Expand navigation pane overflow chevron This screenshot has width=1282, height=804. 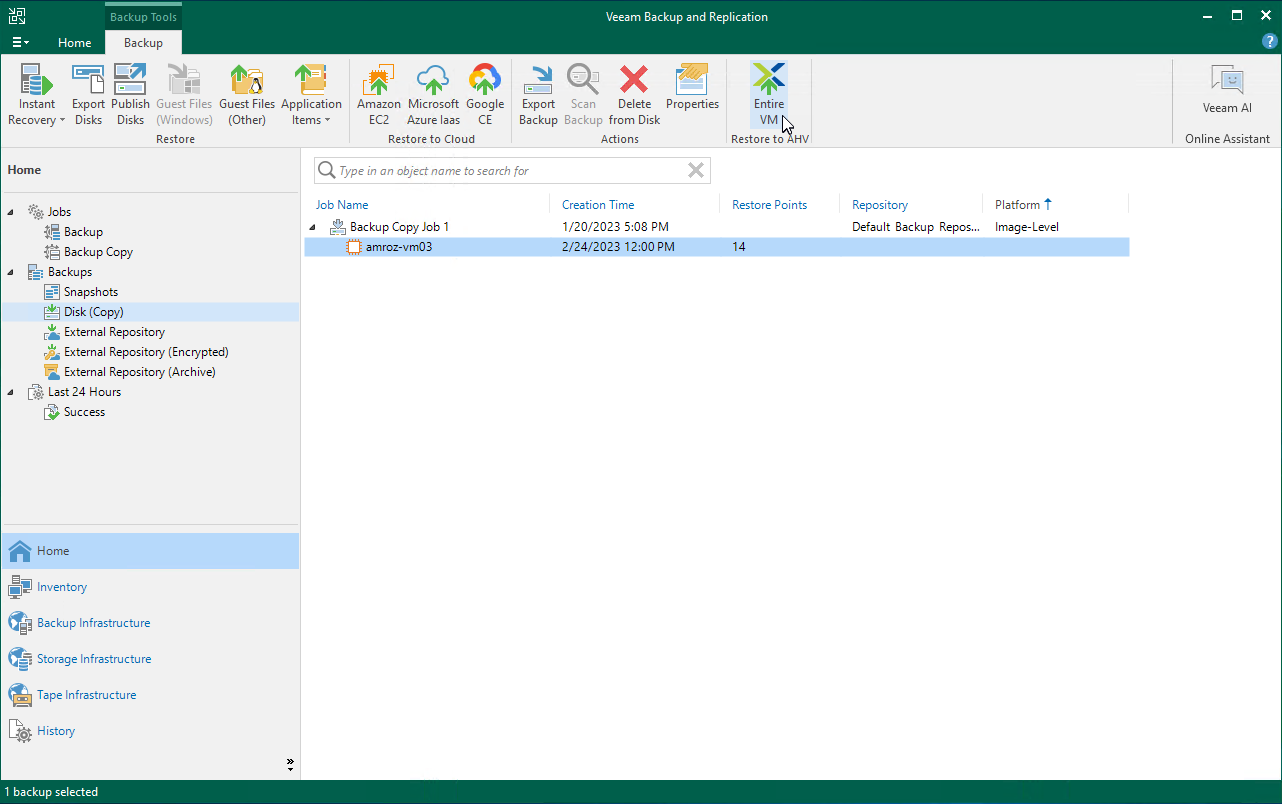[290, 765]
